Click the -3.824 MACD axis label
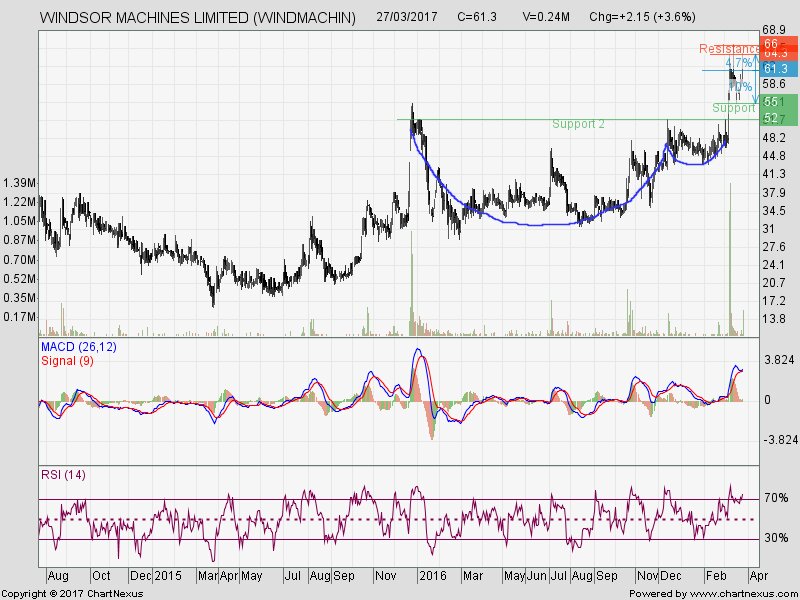This screenshot has height=600, width=800. (779, 440)
